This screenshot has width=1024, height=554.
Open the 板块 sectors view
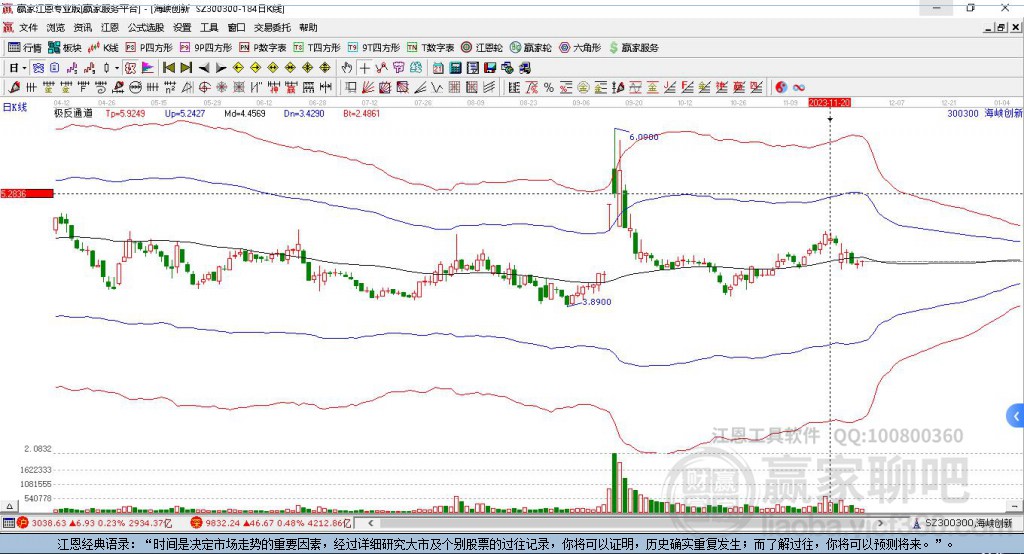pyautogui.click(x=64, y=48)
